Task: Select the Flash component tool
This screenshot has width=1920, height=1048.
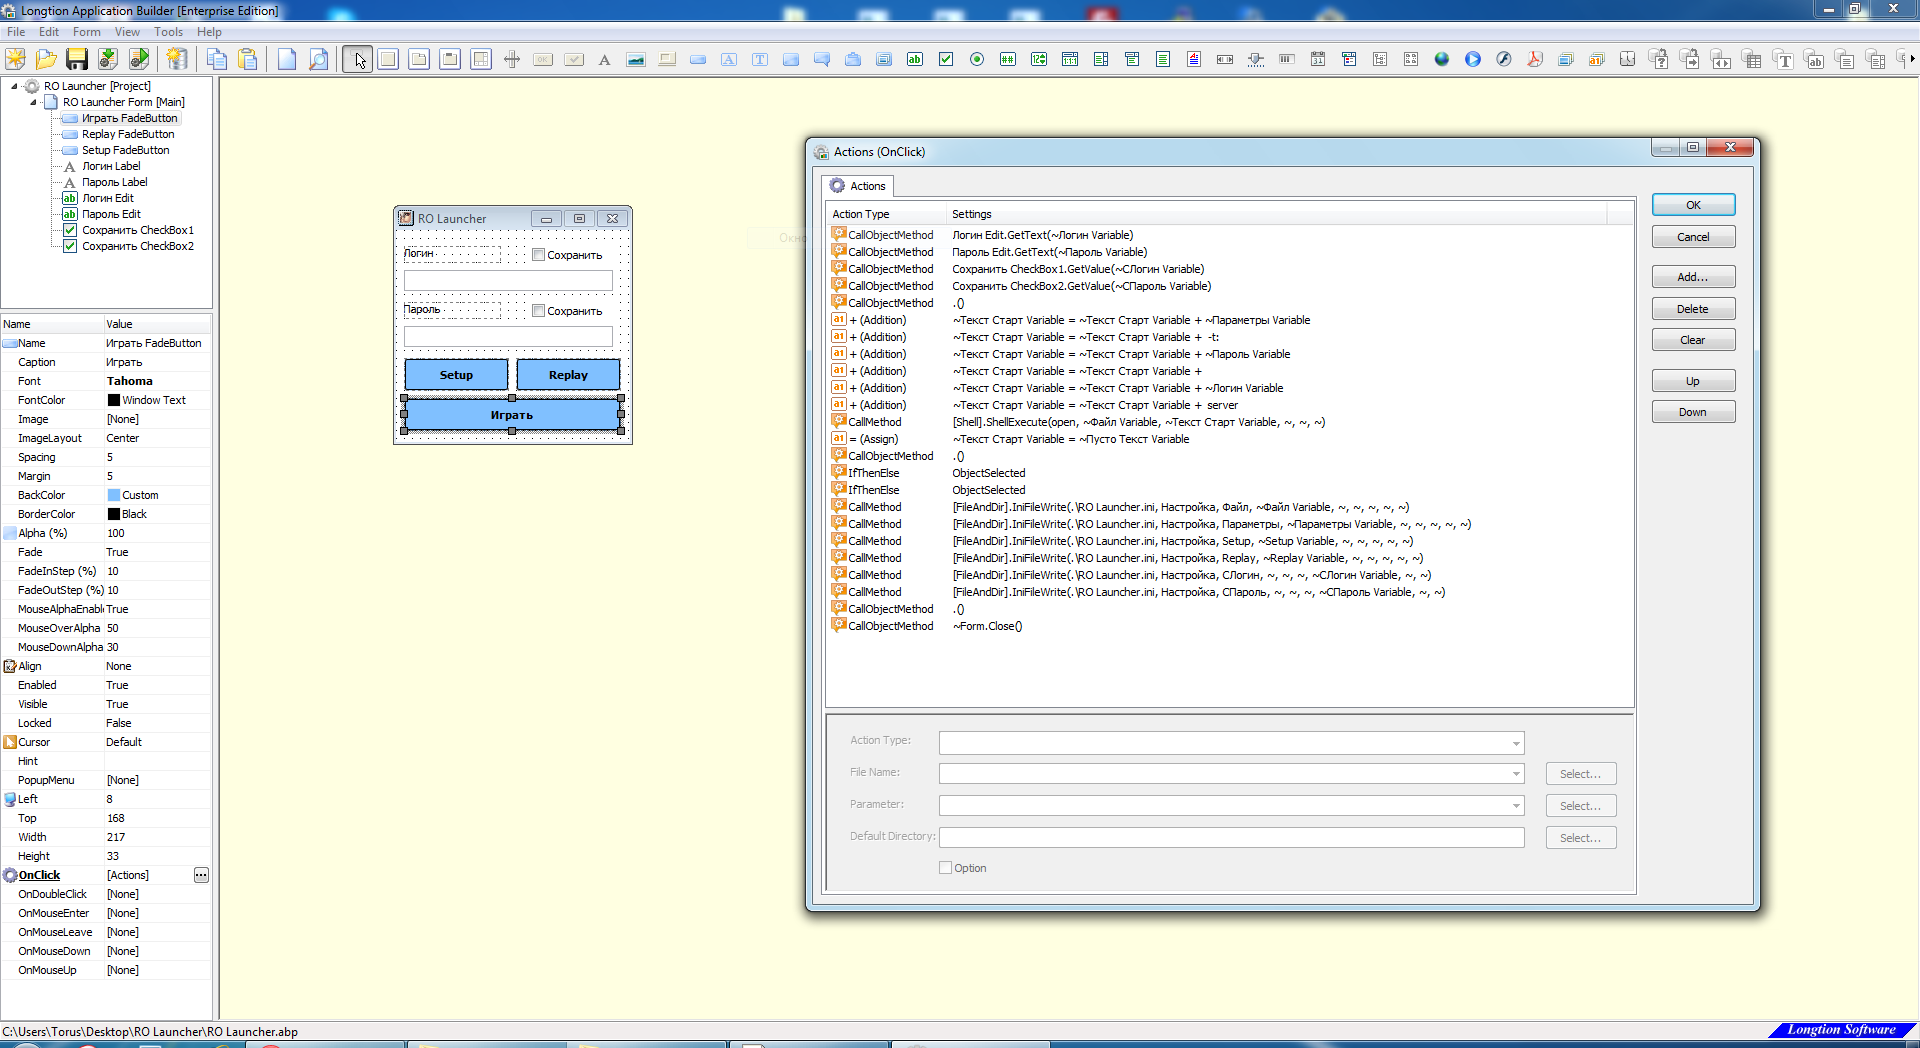Action: coord(1504,60)
